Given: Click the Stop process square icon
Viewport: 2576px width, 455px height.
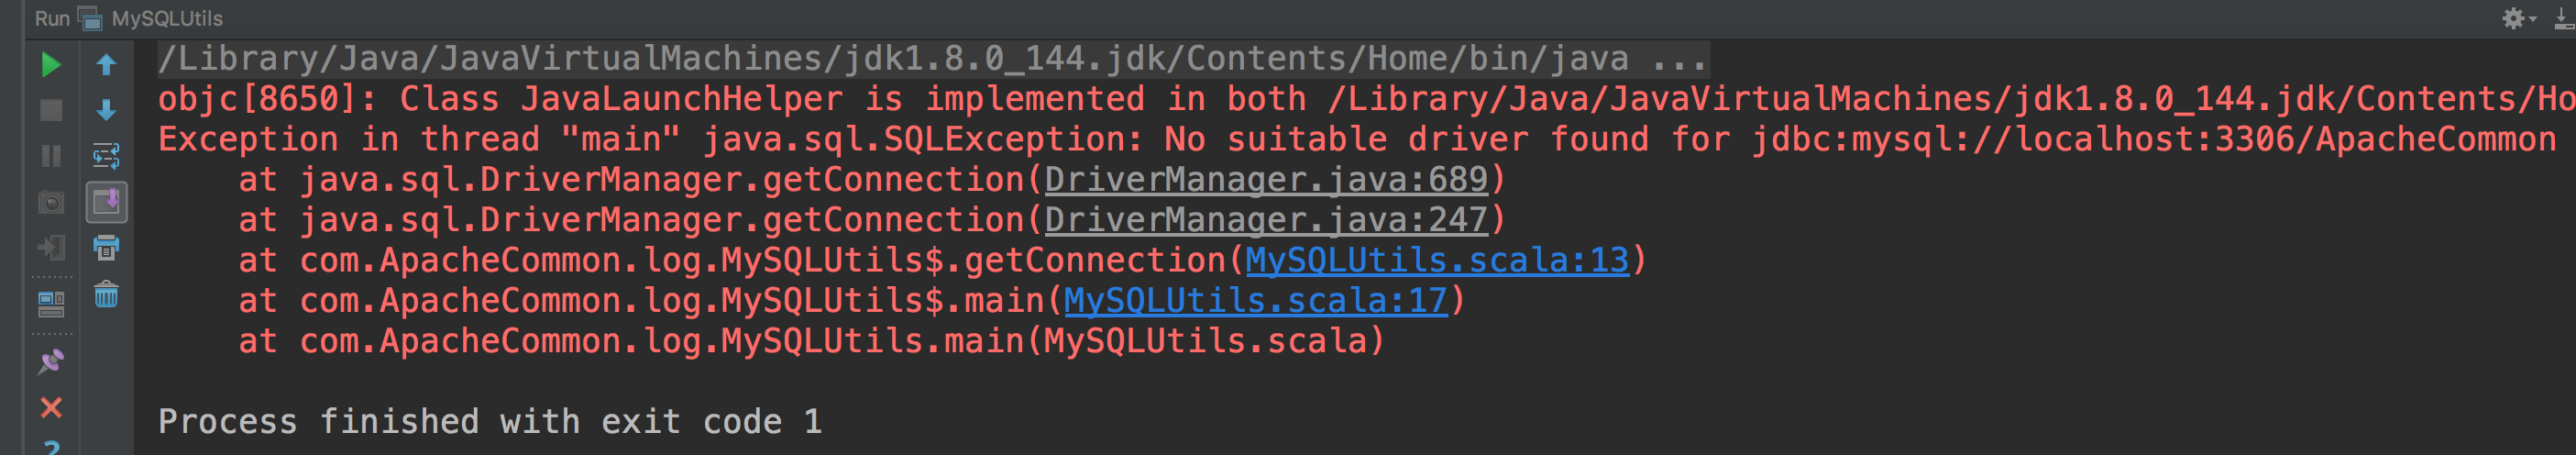Looking at the screenshot, I should tap(51, 110).
